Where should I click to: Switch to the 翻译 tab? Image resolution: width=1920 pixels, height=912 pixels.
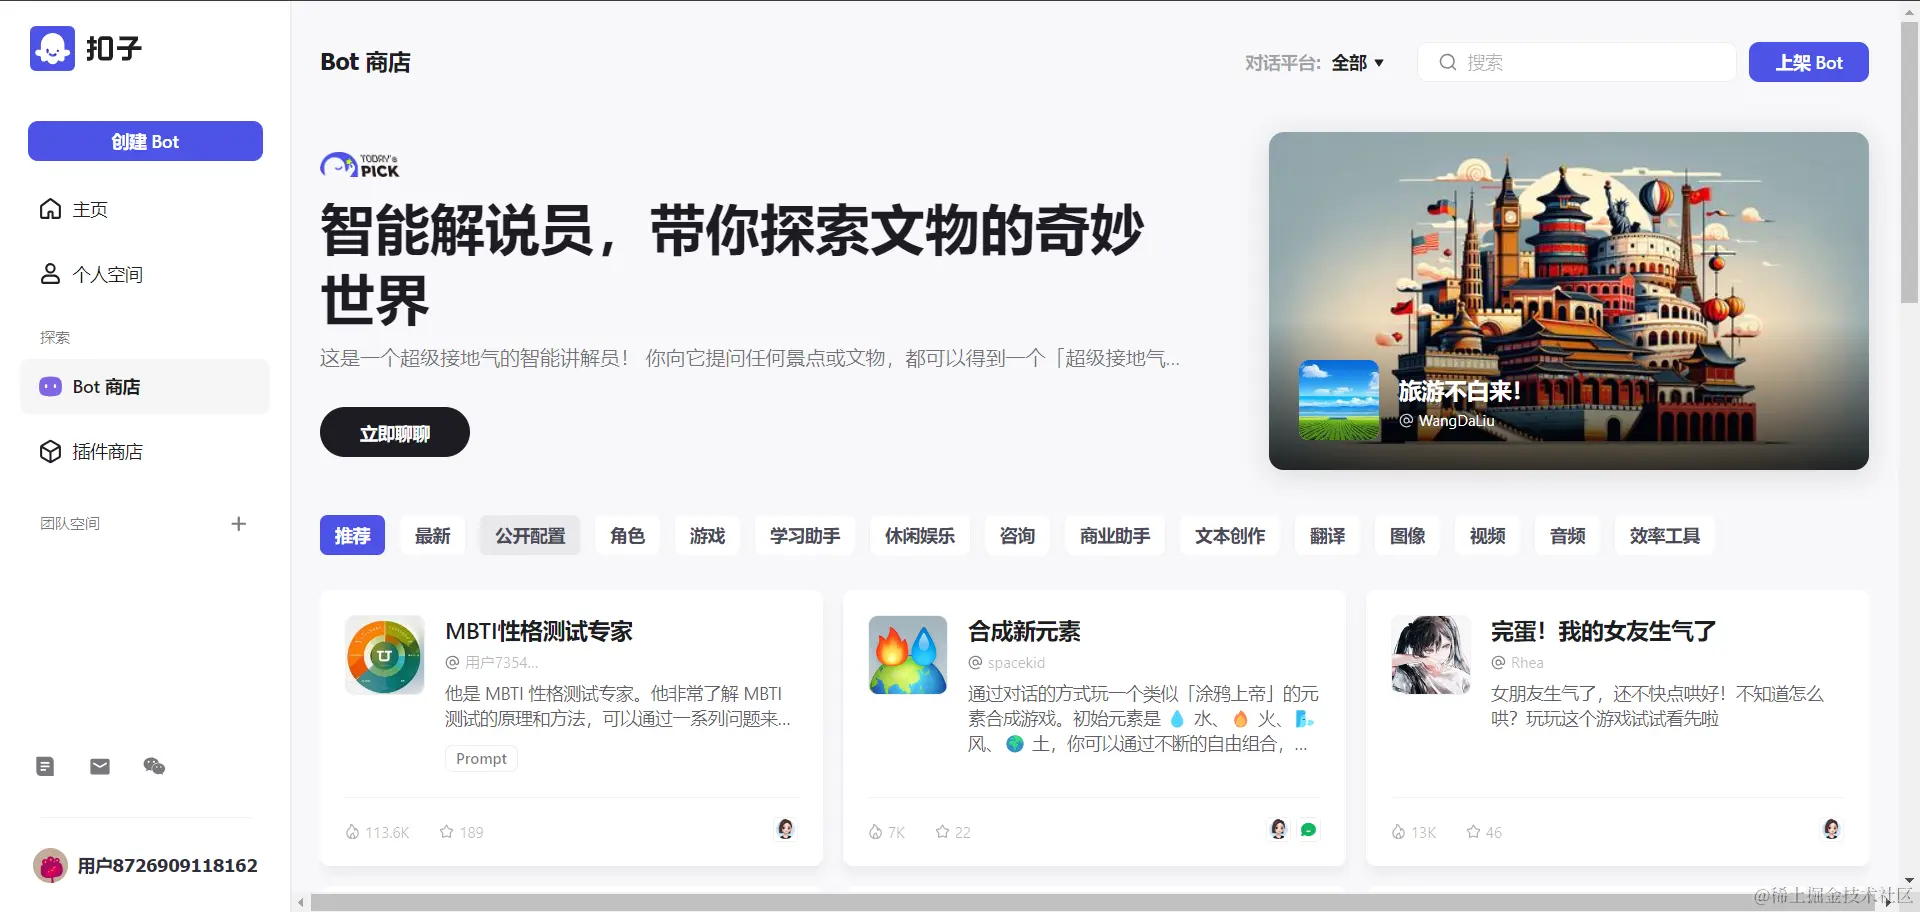[x=1328, y=536]
